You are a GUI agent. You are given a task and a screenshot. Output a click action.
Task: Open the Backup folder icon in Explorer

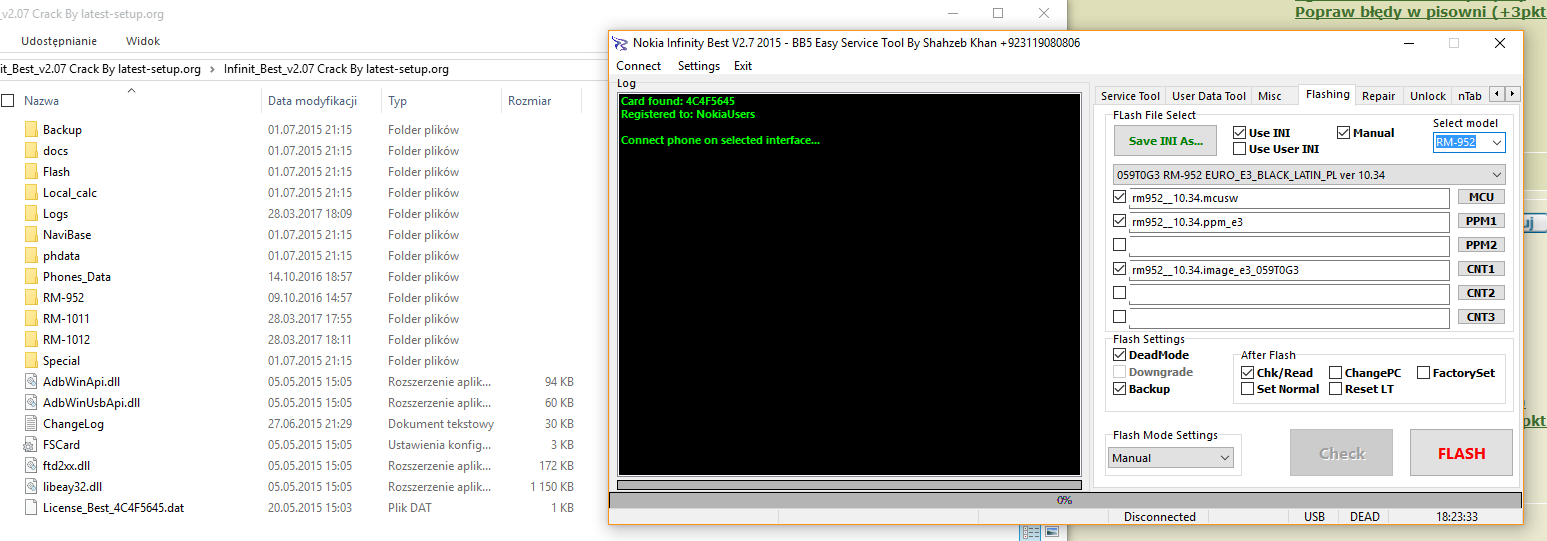tap(31, 129)
